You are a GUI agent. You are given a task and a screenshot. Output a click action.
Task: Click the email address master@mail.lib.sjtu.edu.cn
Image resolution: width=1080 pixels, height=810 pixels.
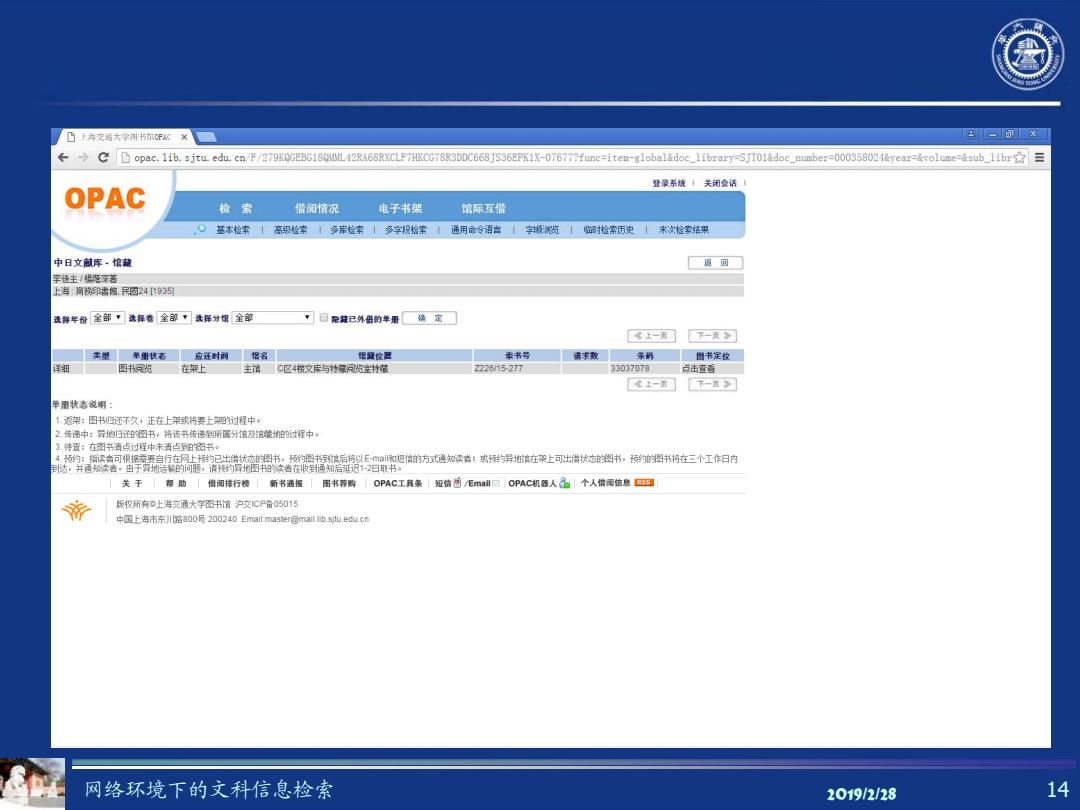[316, 519]
